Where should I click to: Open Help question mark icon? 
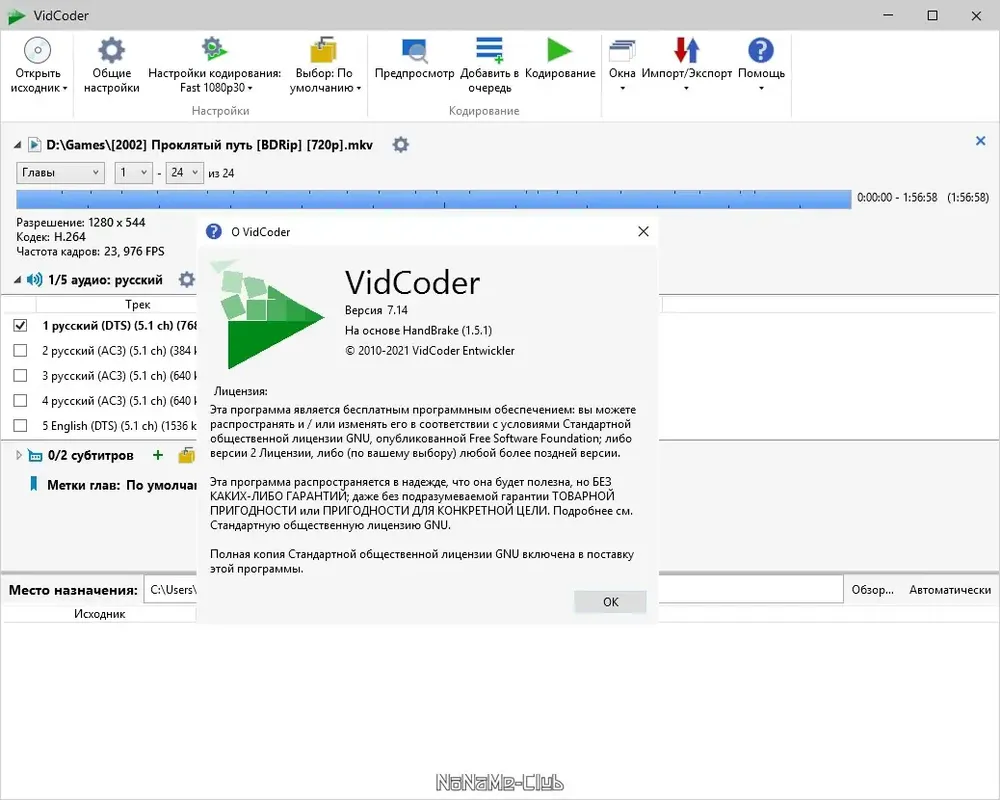(x=760, y=50)
